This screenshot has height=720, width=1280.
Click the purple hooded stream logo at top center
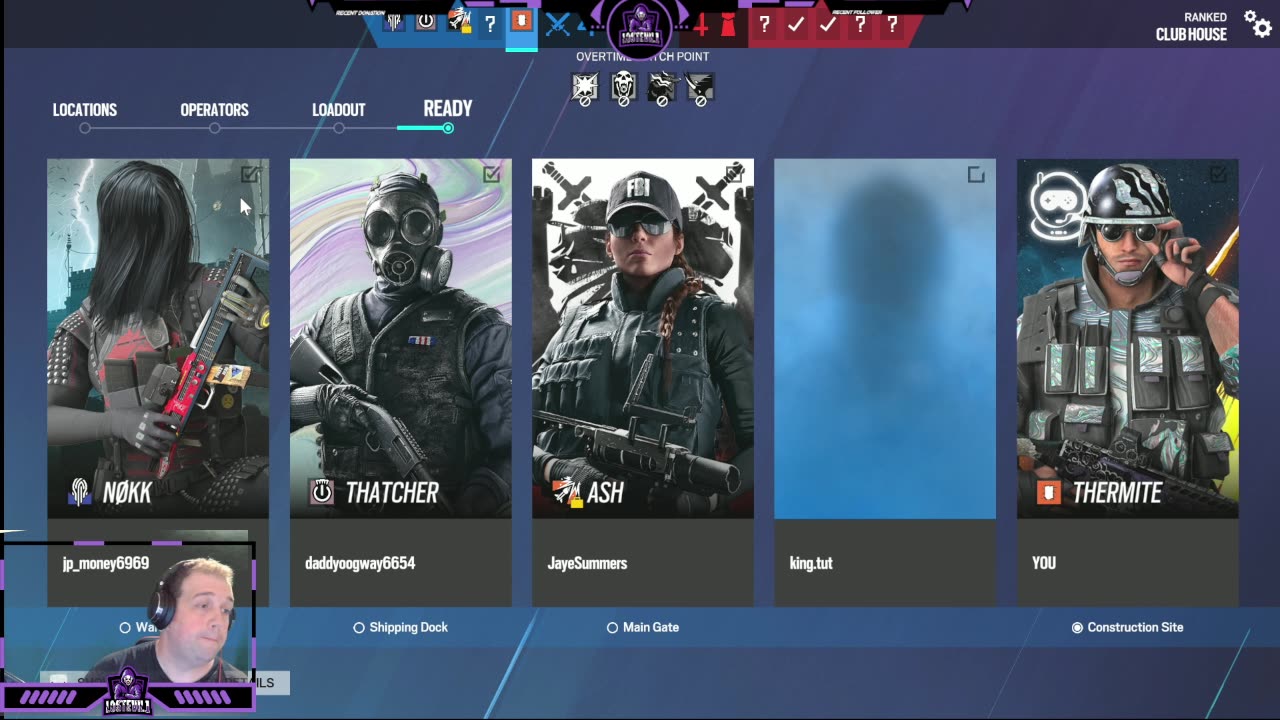coord(640,26)
